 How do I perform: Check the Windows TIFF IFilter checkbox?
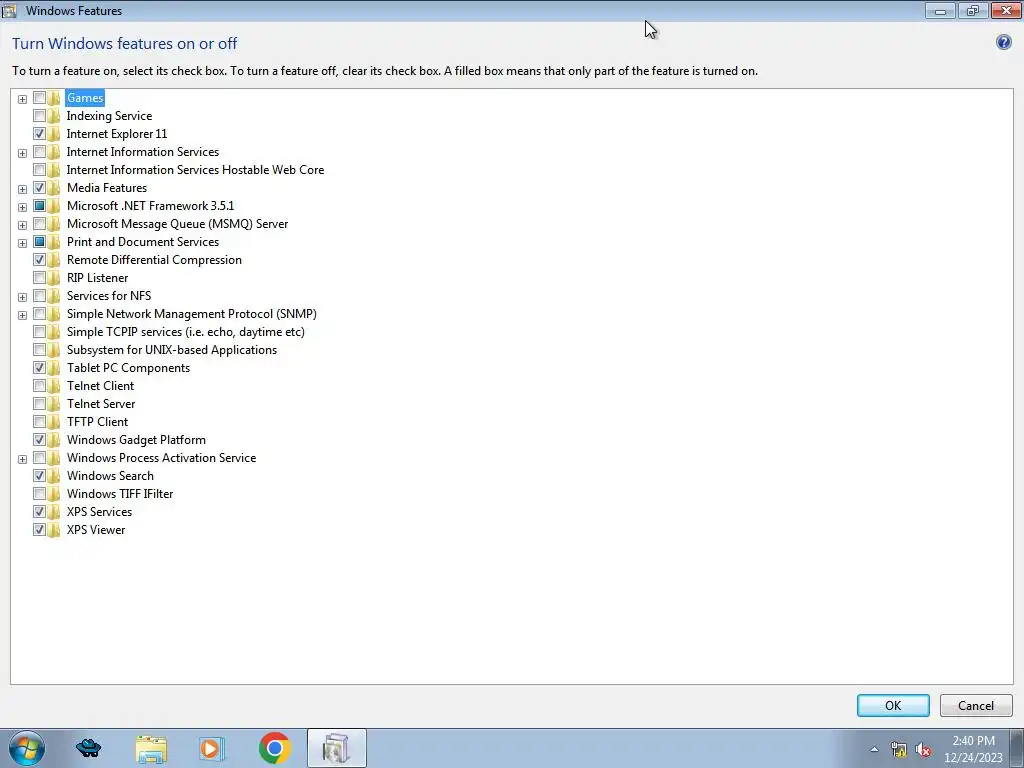coord(39,494)
